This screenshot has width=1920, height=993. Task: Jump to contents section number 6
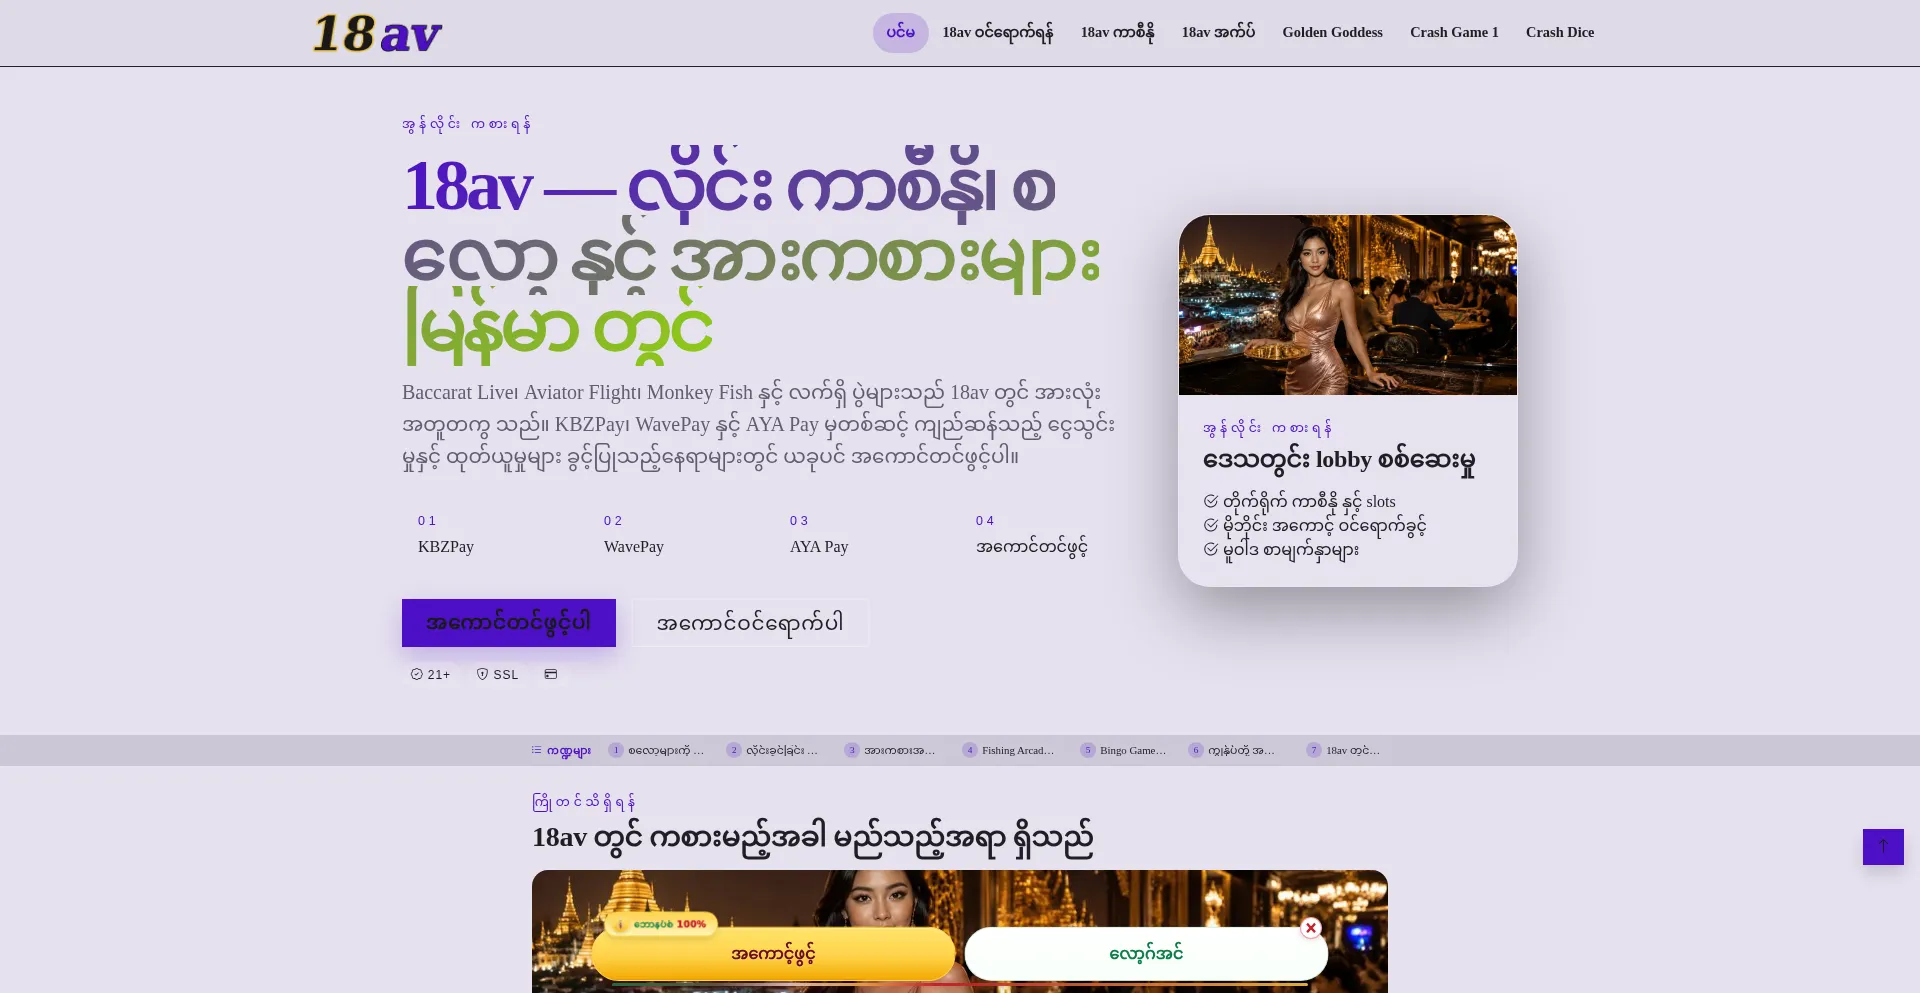click(x=1232, y=750)
